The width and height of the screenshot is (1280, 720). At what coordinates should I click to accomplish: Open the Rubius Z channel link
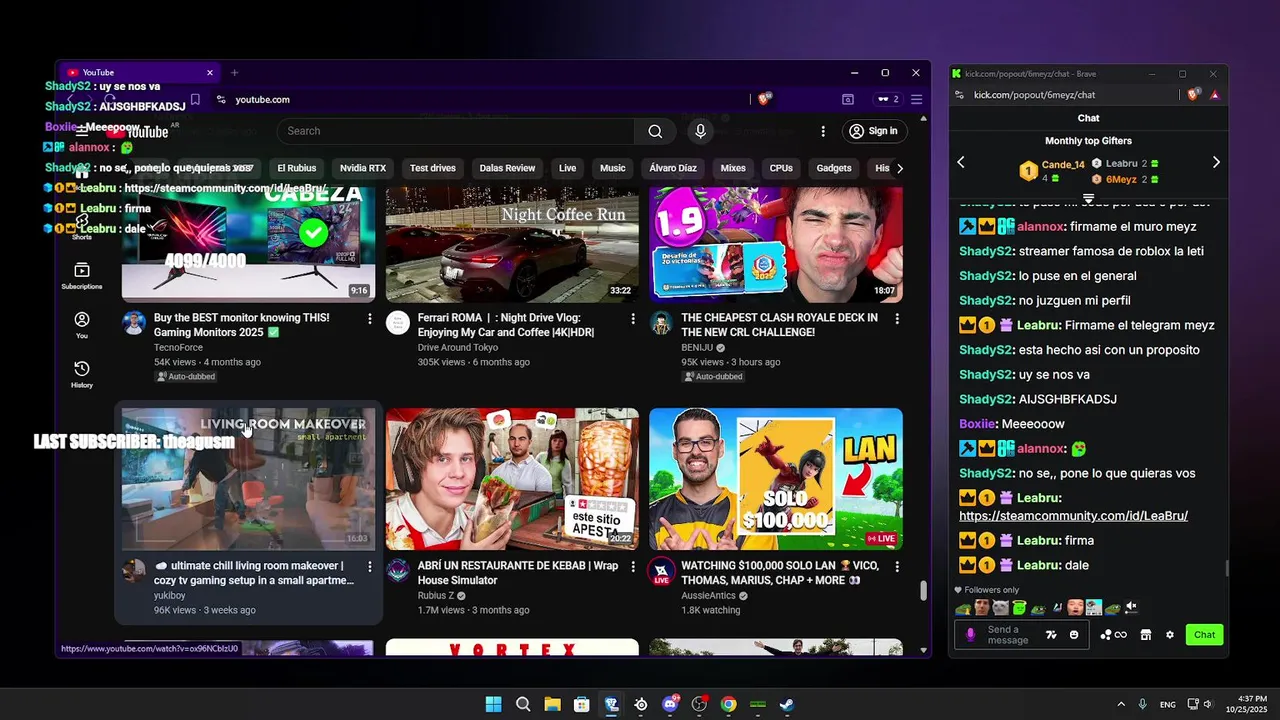[x=436, y=595]
